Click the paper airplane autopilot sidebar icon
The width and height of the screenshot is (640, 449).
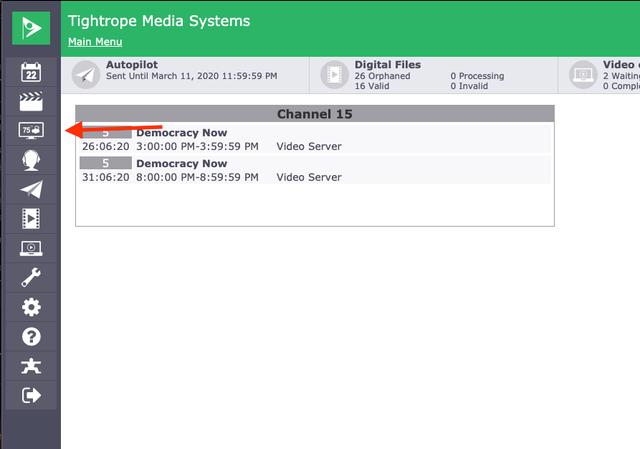[31, 189]
